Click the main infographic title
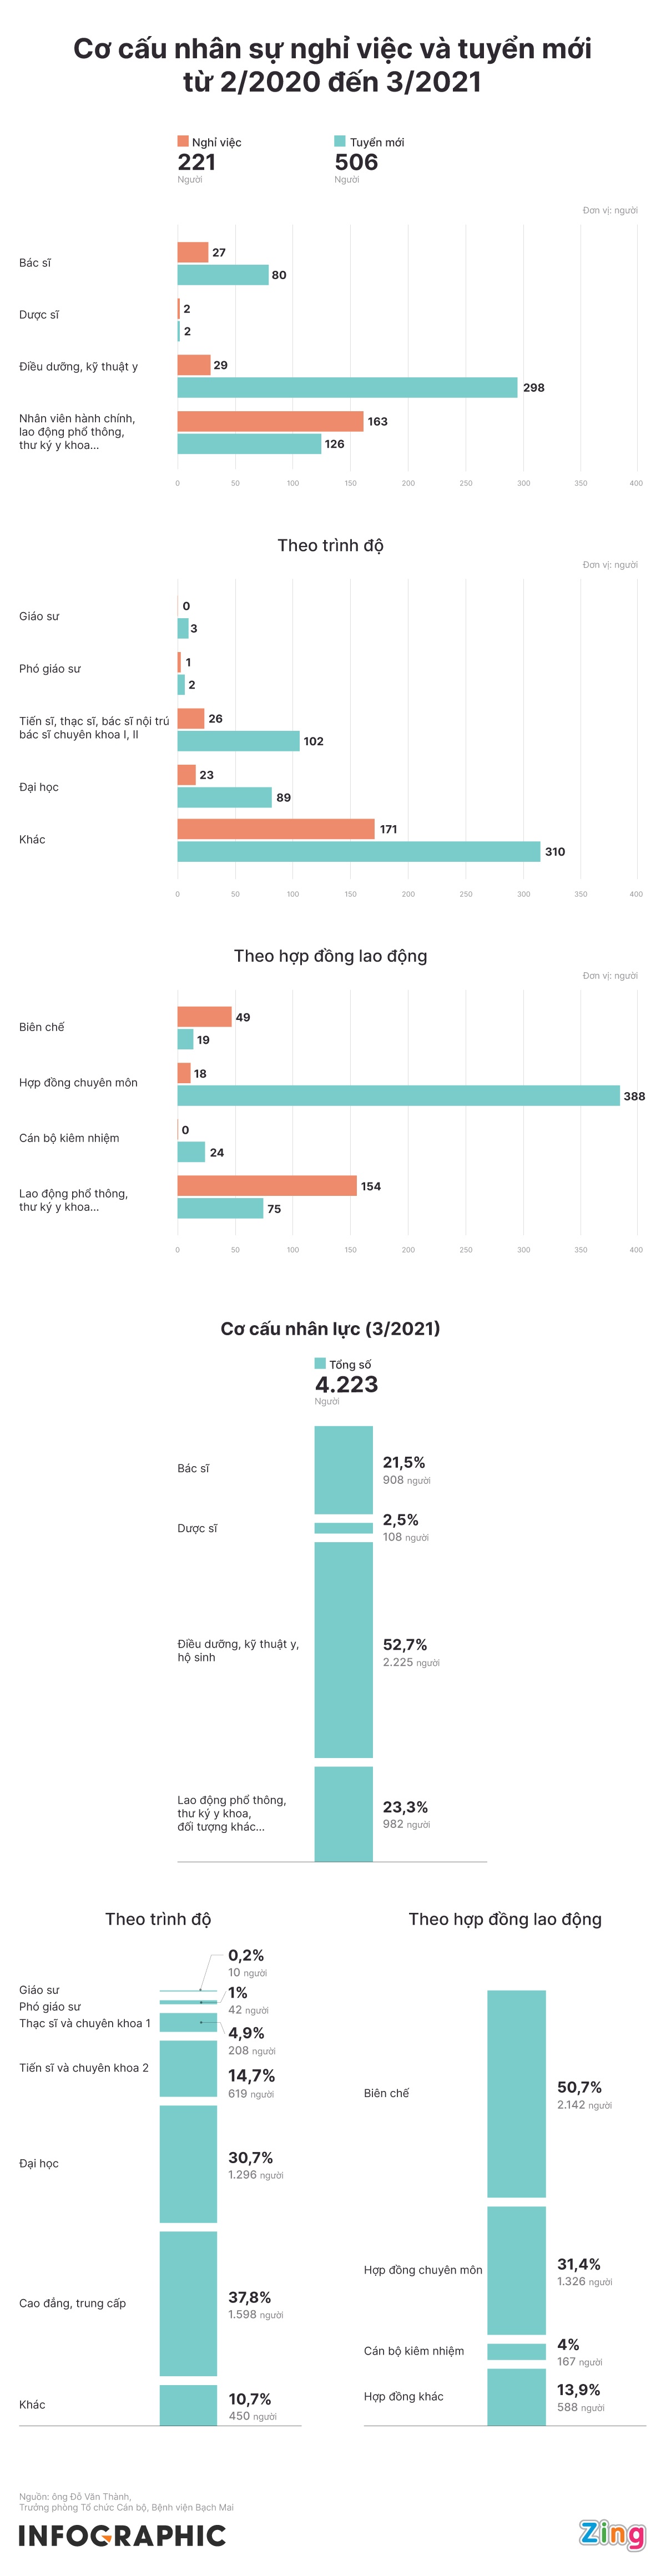 (332, 65)
